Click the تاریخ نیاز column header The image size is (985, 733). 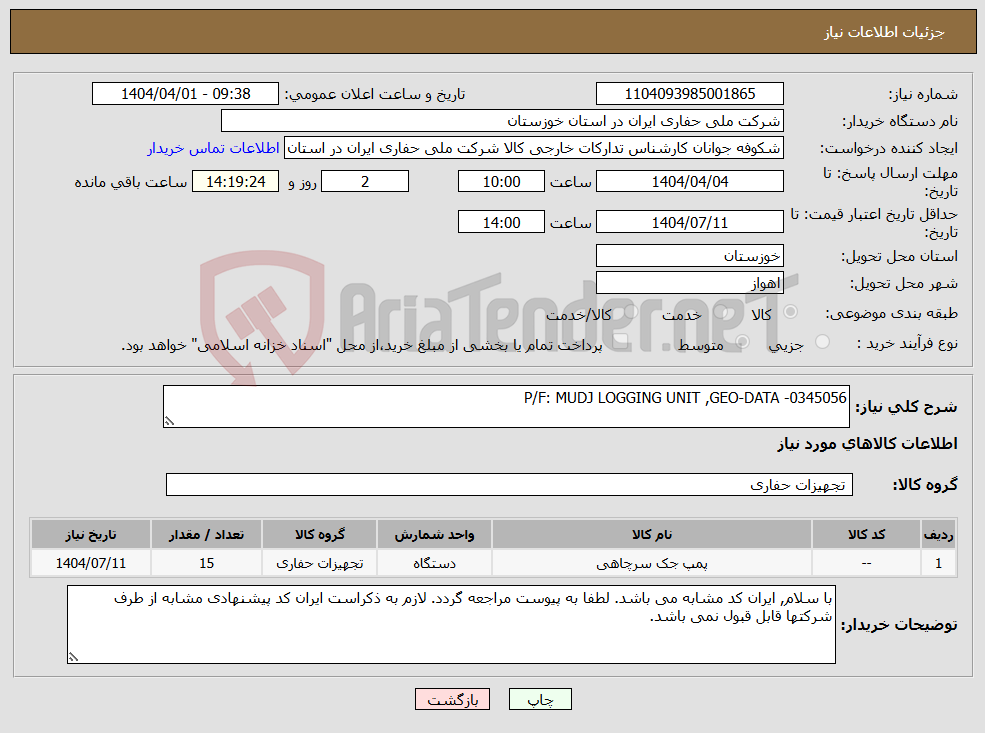tap(90, 535)
